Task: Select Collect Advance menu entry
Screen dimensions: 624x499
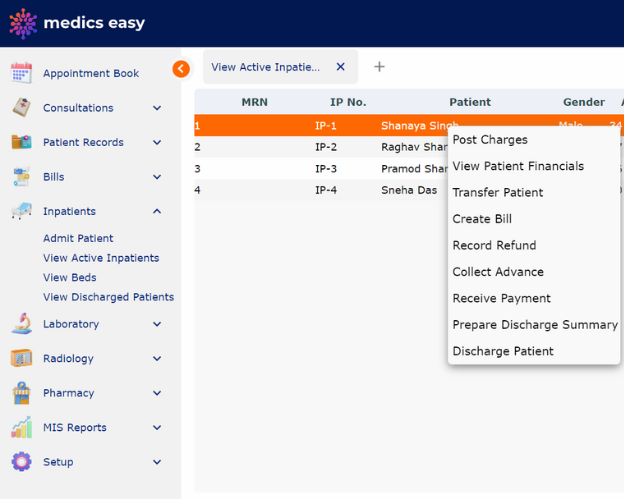Action: (498, 272)
